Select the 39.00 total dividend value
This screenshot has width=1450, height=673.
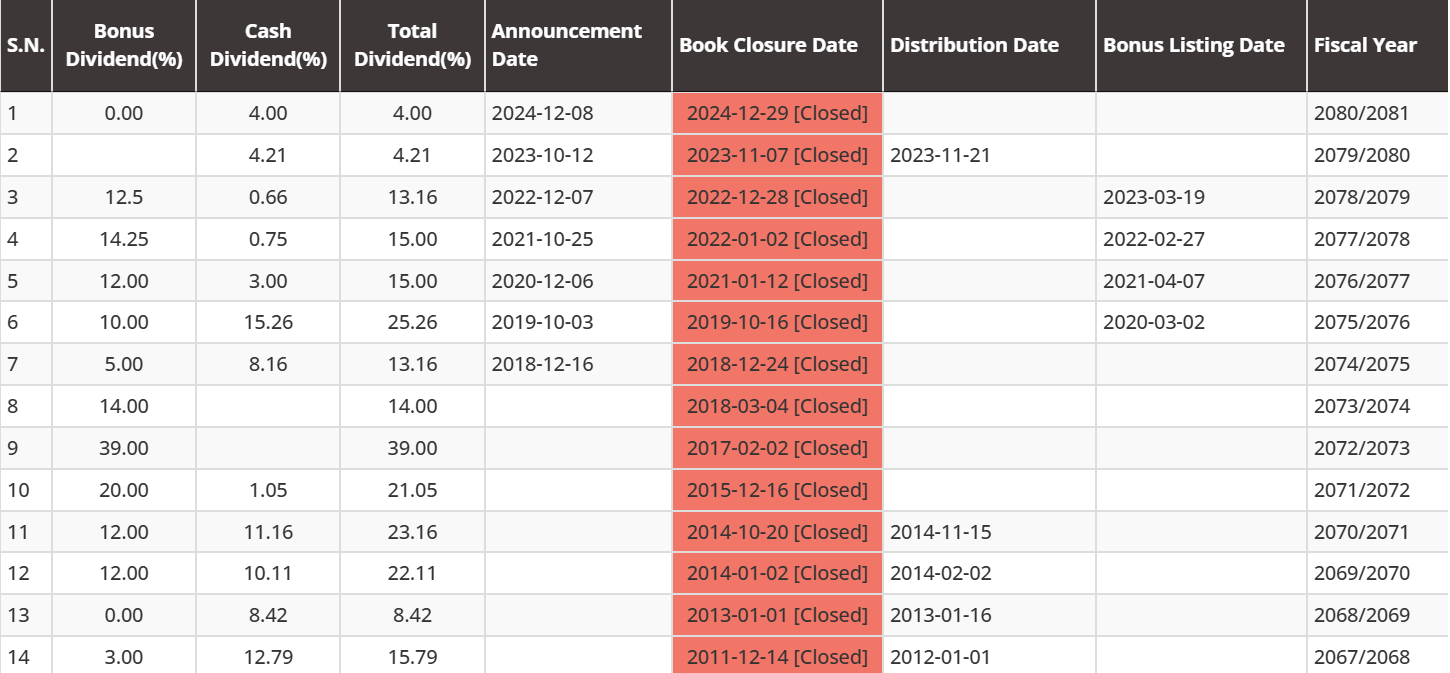[412, 448]
